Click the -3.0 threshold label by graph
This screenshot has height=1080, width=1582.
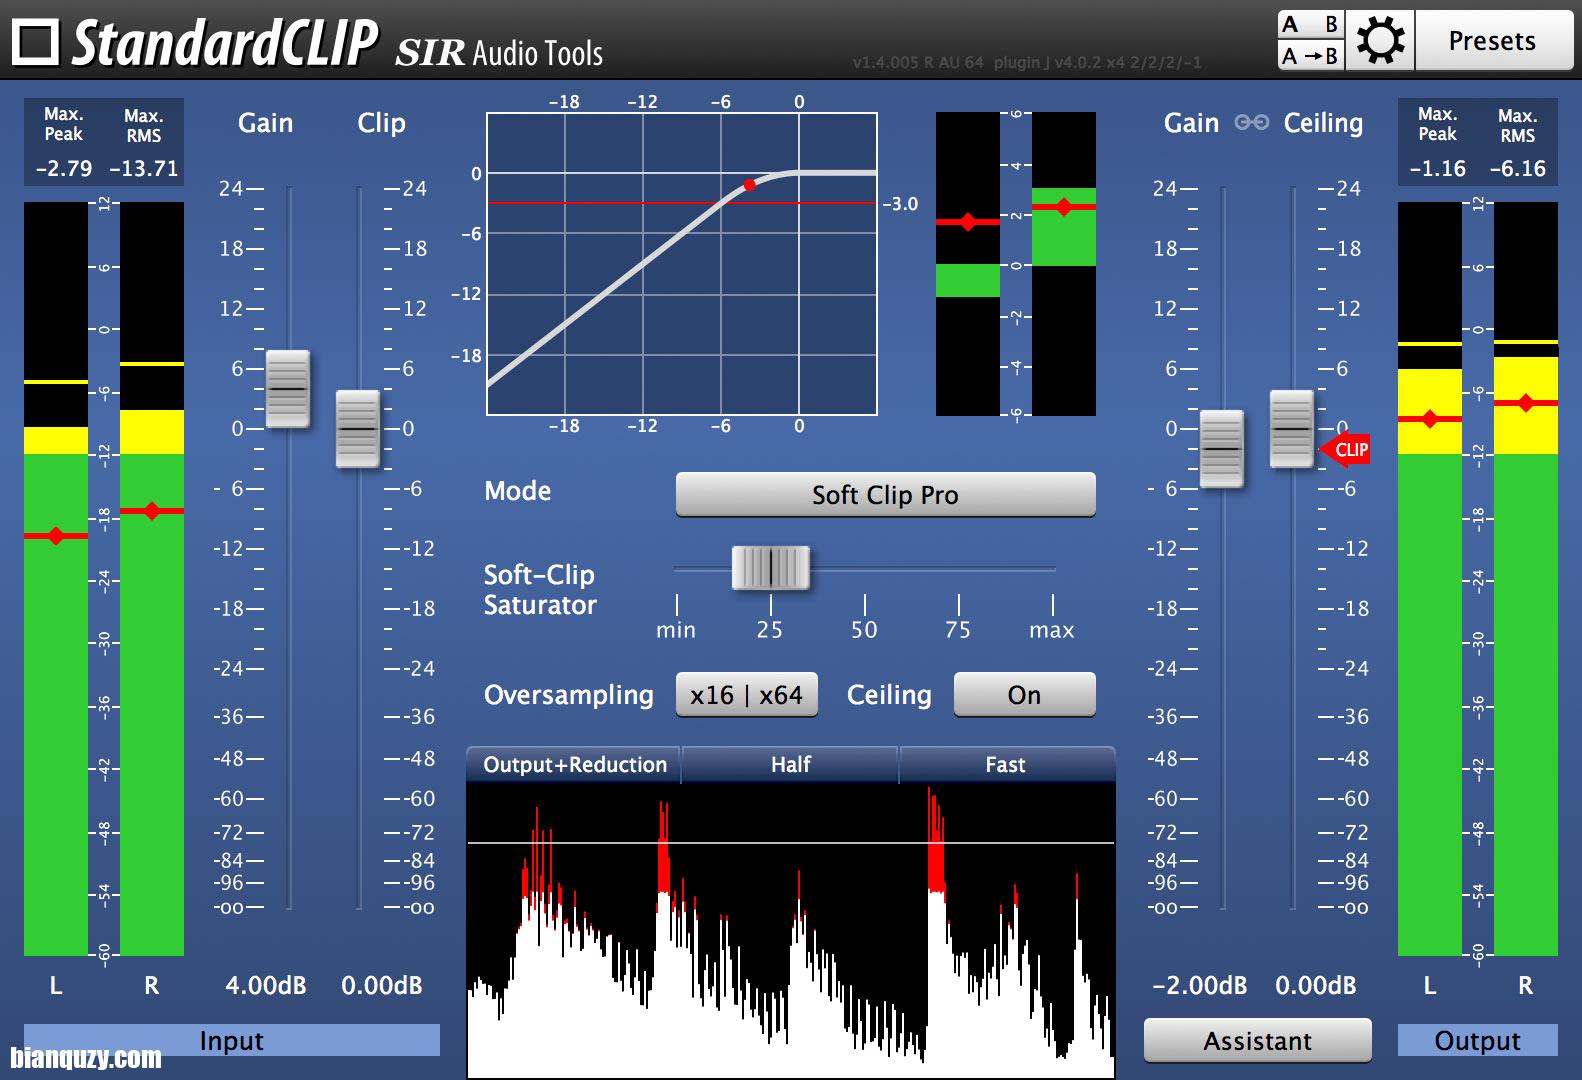click(x=900, y=204)
